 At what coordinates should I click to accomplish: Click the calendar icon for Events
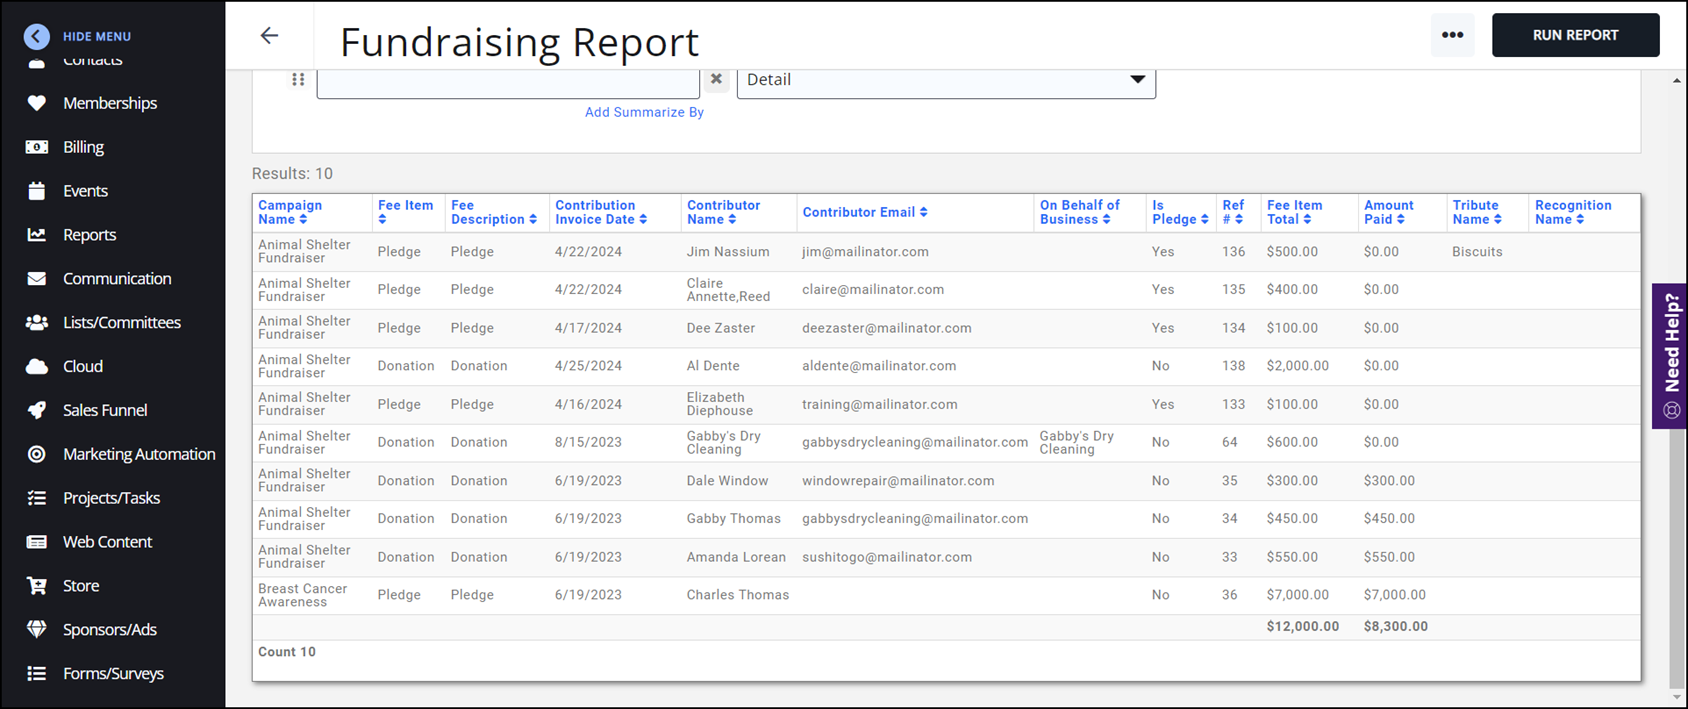coord(37,191)
